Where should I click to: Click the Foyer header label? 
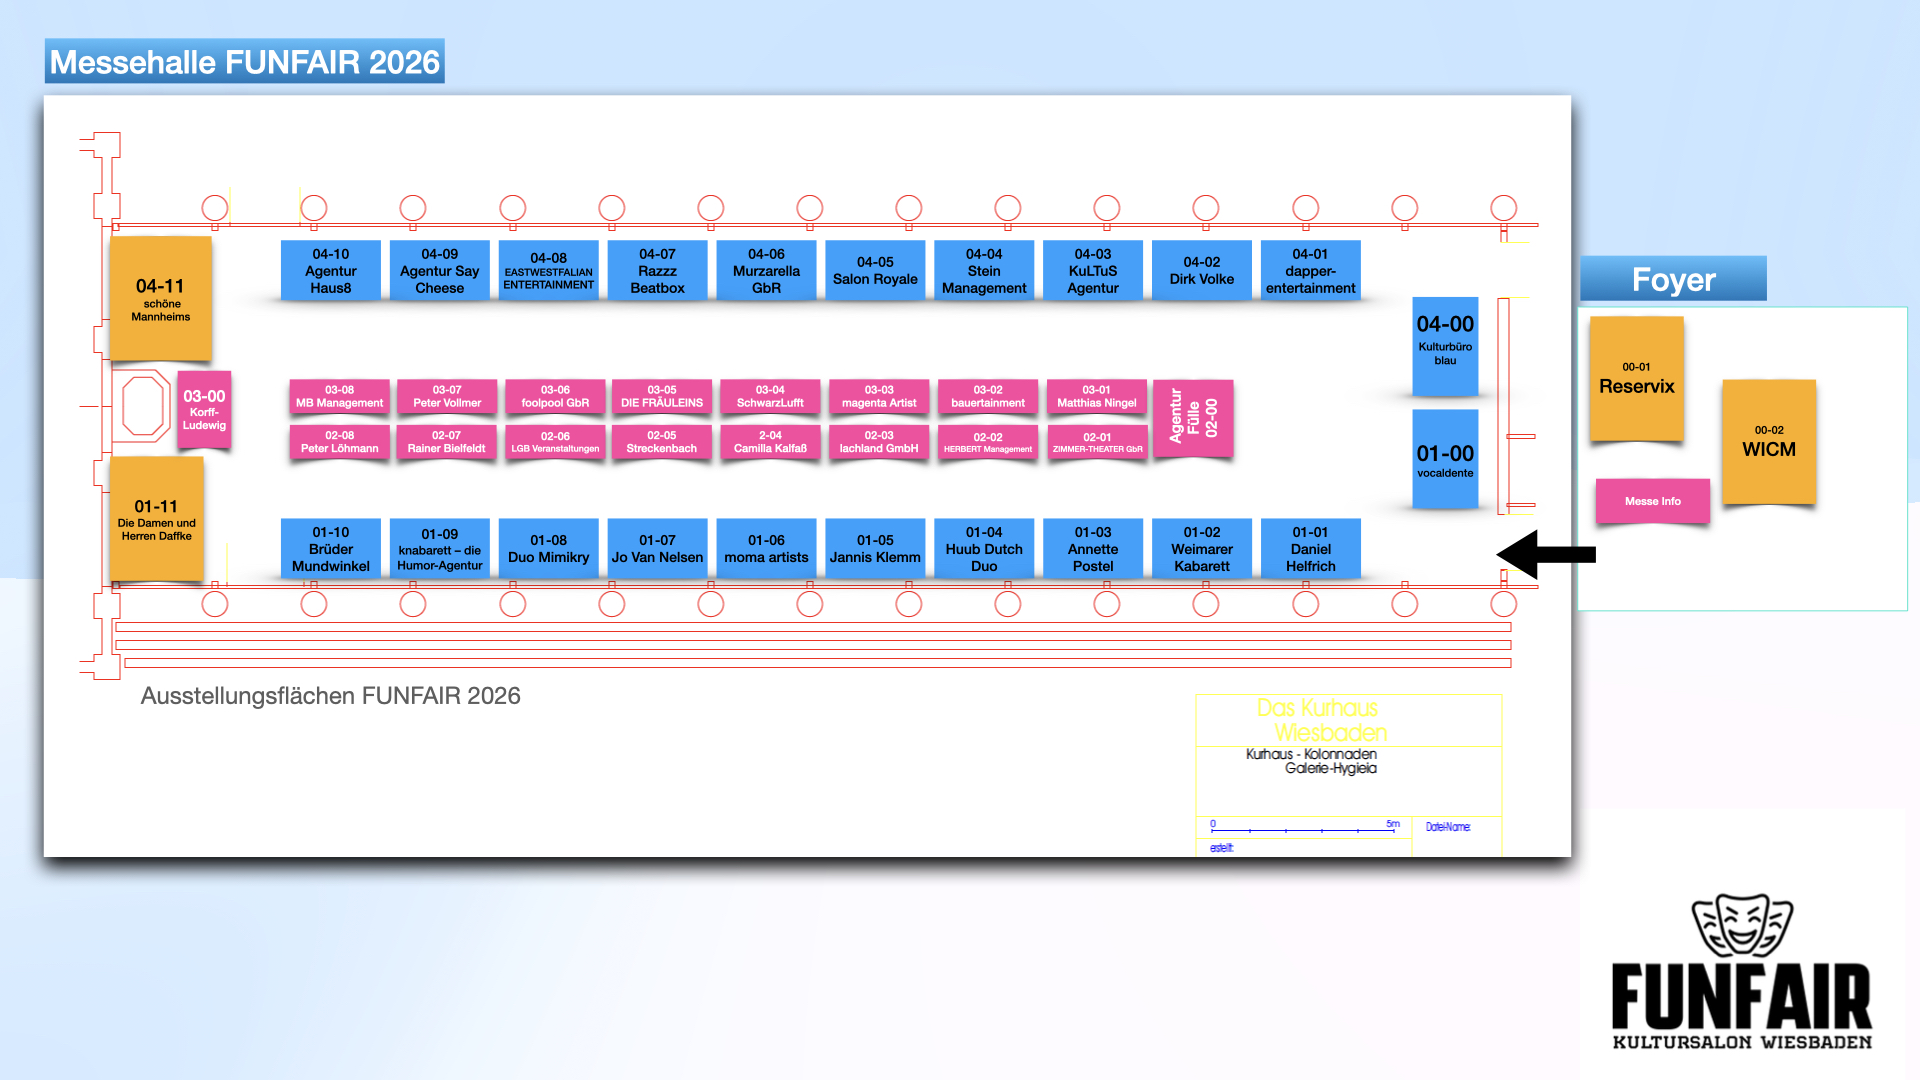click(1673, 279)
